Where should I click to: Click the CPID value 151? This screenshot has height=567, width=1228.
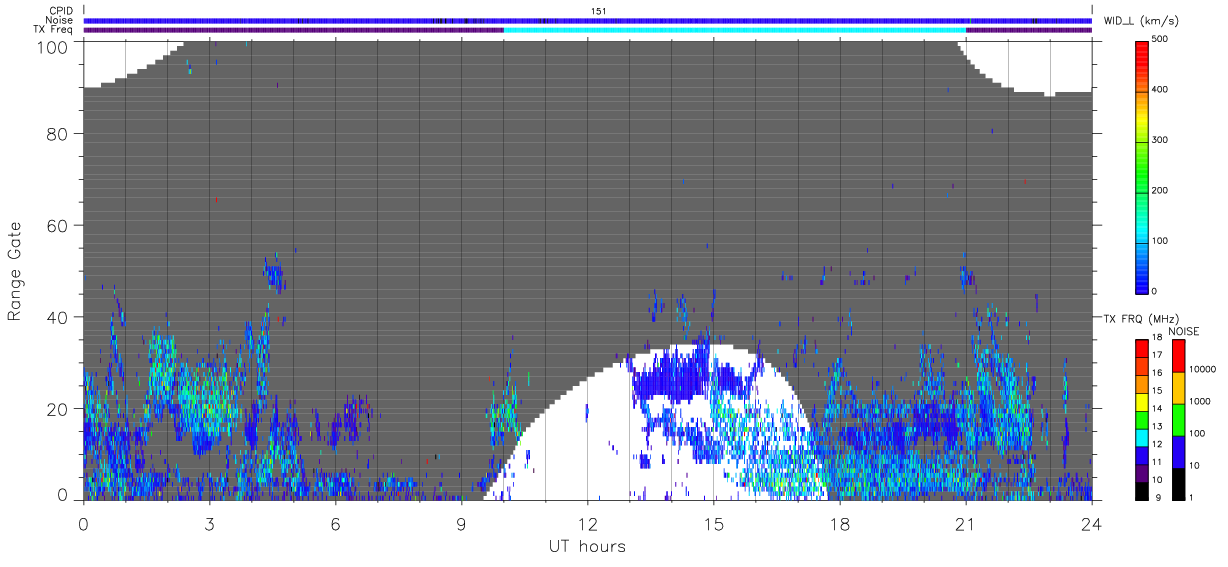(x=599, y=11)
